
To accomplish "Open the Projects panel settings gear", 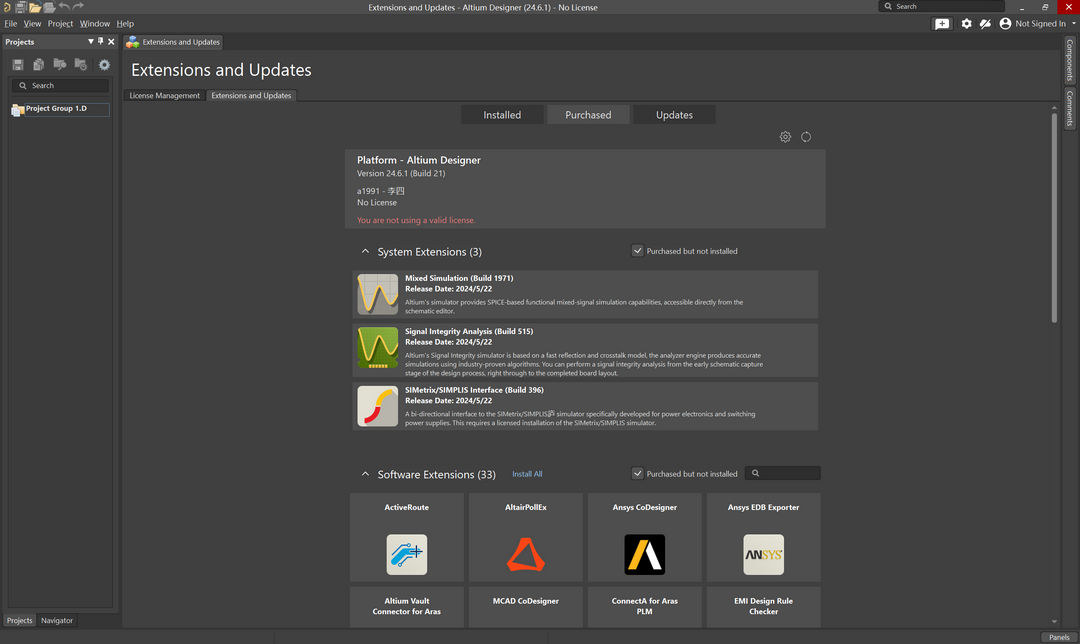I will (104, 63).
